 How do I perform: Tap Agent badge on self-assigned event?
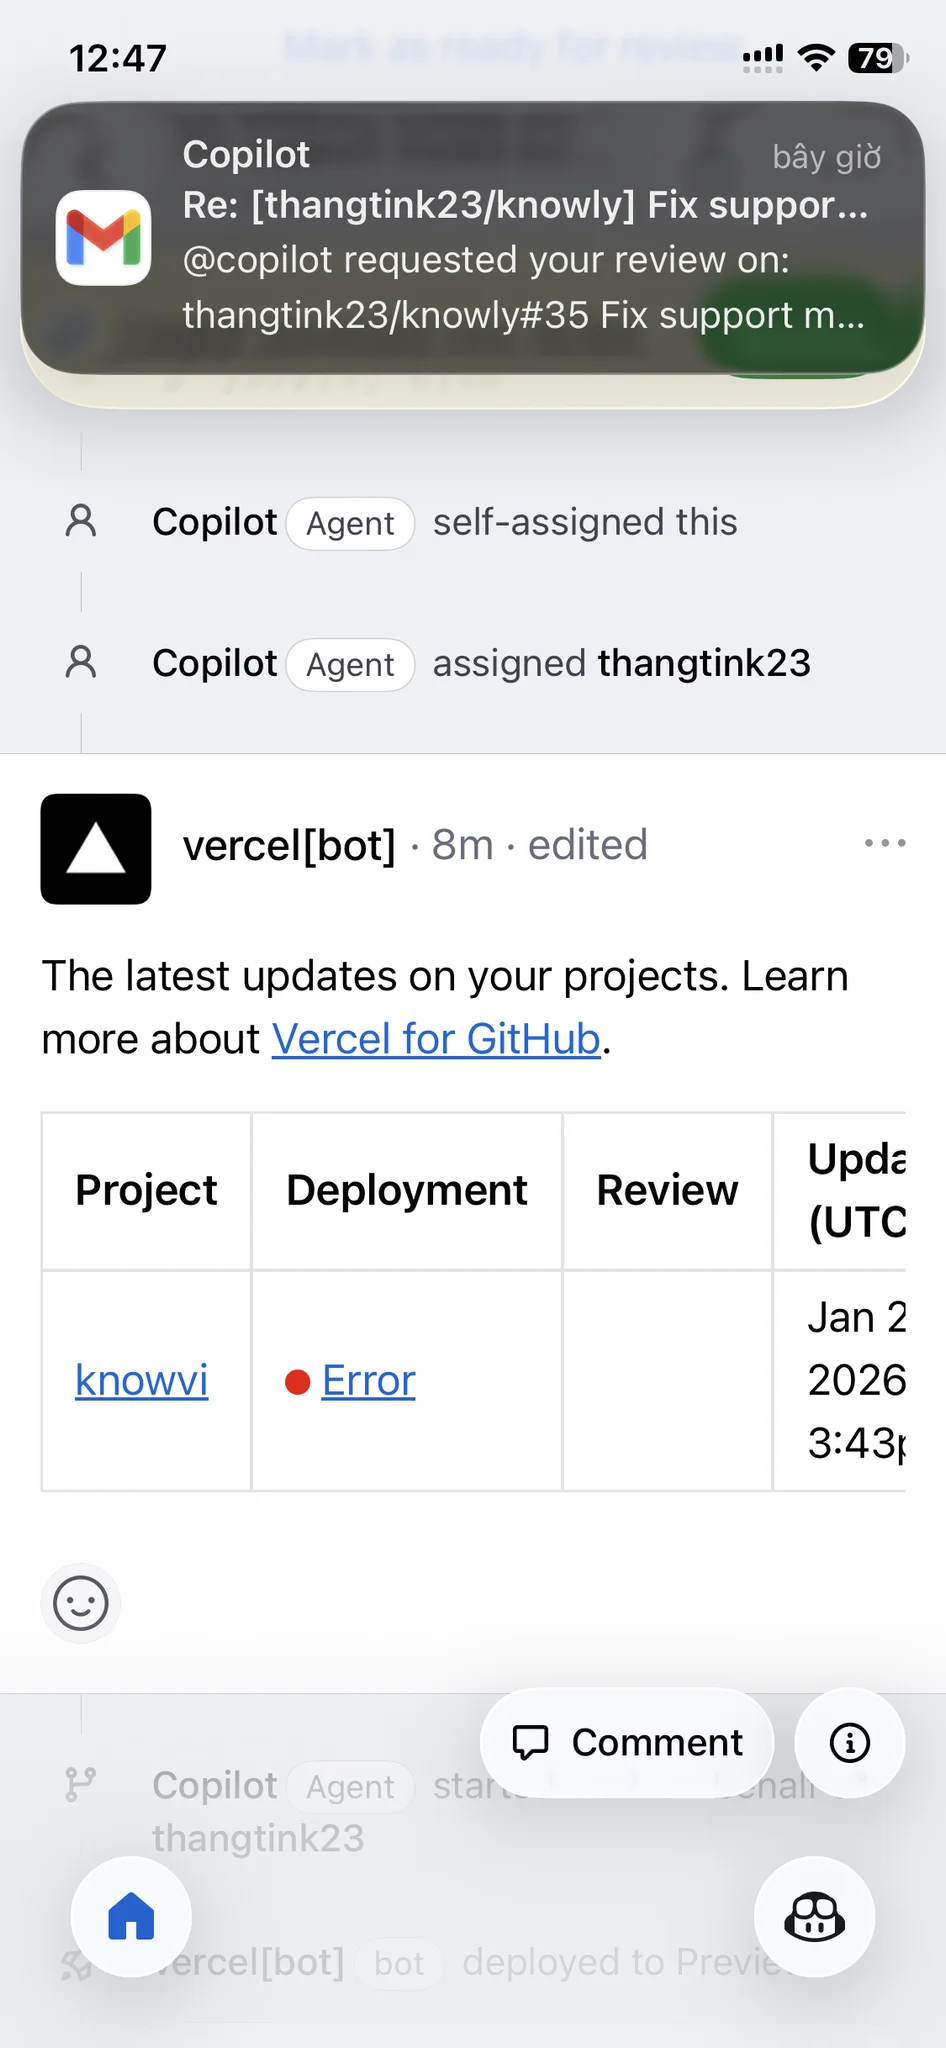point(350,523)
